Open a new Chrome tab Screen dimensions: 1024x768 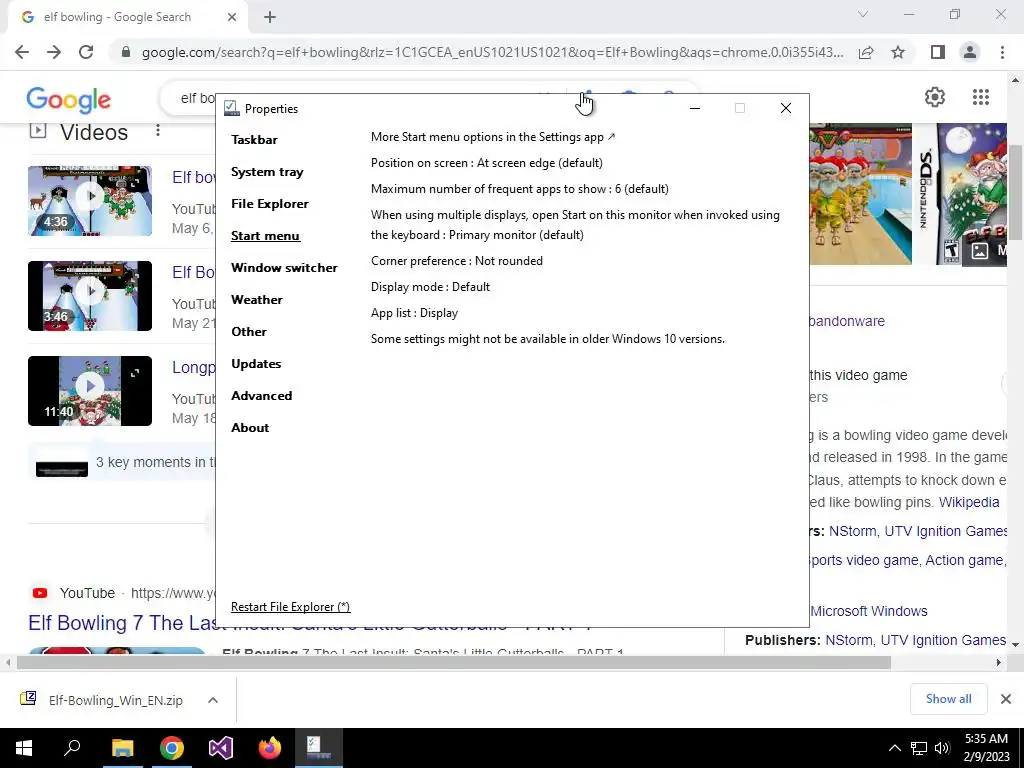(x=270, y=17)
